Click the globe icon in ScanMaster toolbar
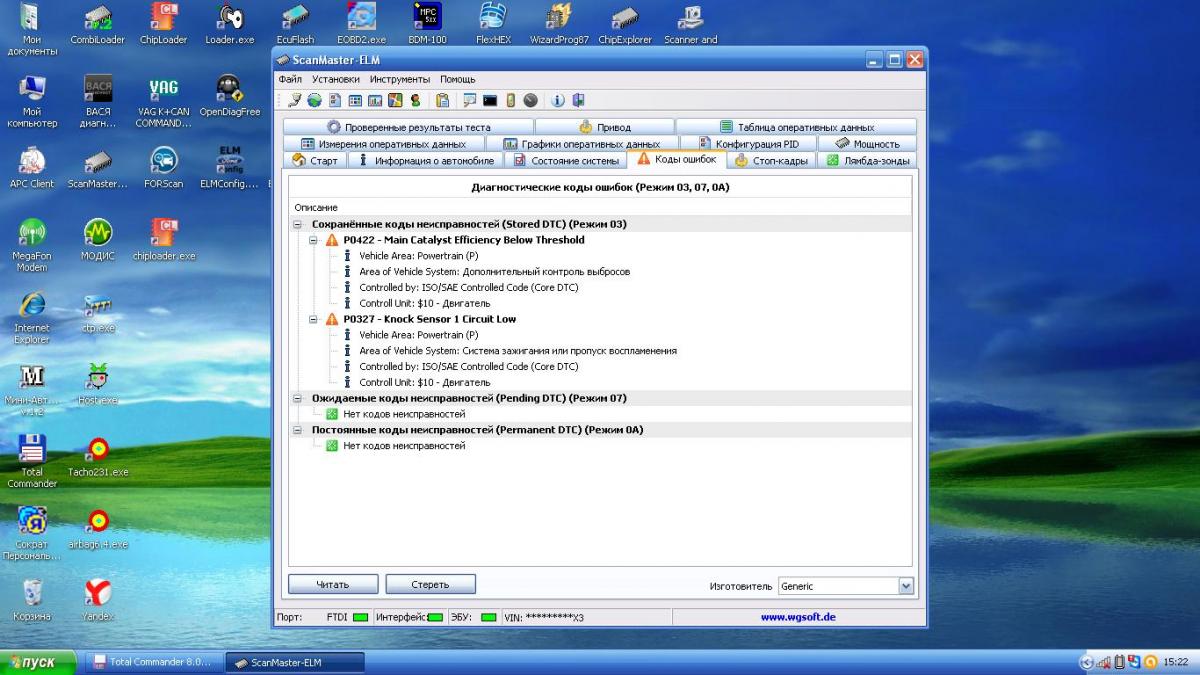The image size is (1200, 675). pyautogui.click(x=314, y=100)
